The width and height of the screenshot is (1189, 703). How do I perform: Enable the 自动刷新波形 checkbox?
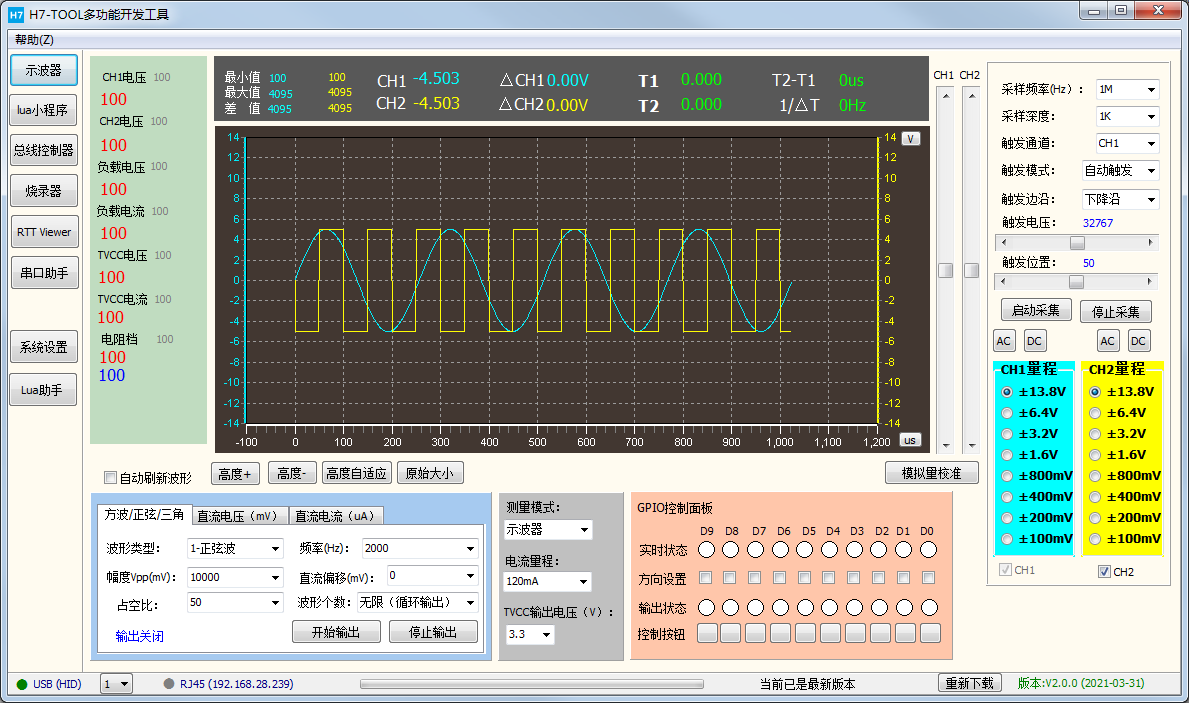pyautogui.click(x=111, y=478)
